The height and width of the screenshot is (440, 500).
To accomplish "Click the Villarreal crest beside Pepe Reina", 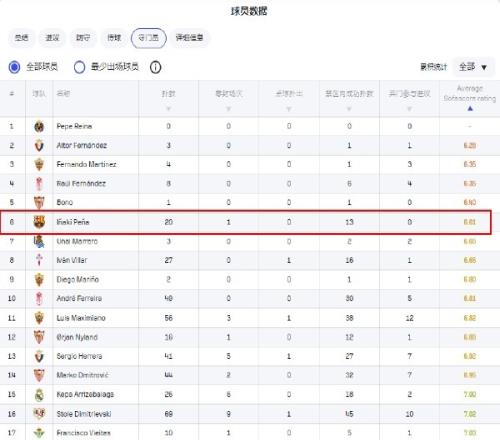I will coord(39,126).
